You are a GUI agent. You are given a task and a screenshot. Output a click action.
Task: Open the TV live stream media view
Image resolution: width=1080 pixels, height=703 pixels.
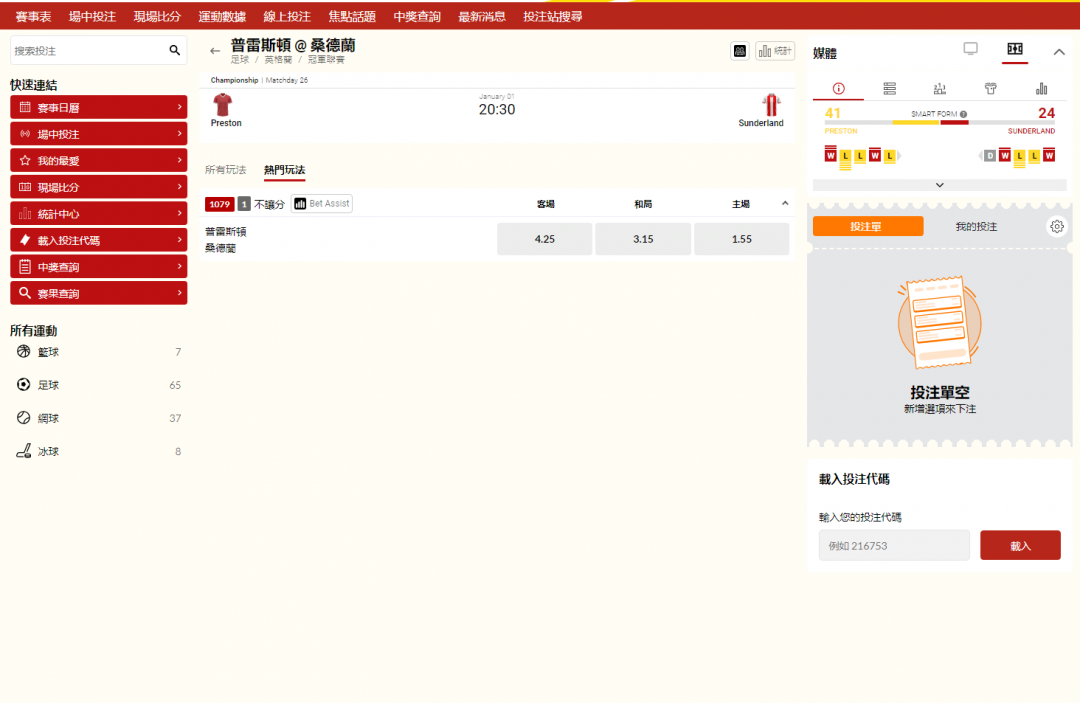[x=970, y=49]
